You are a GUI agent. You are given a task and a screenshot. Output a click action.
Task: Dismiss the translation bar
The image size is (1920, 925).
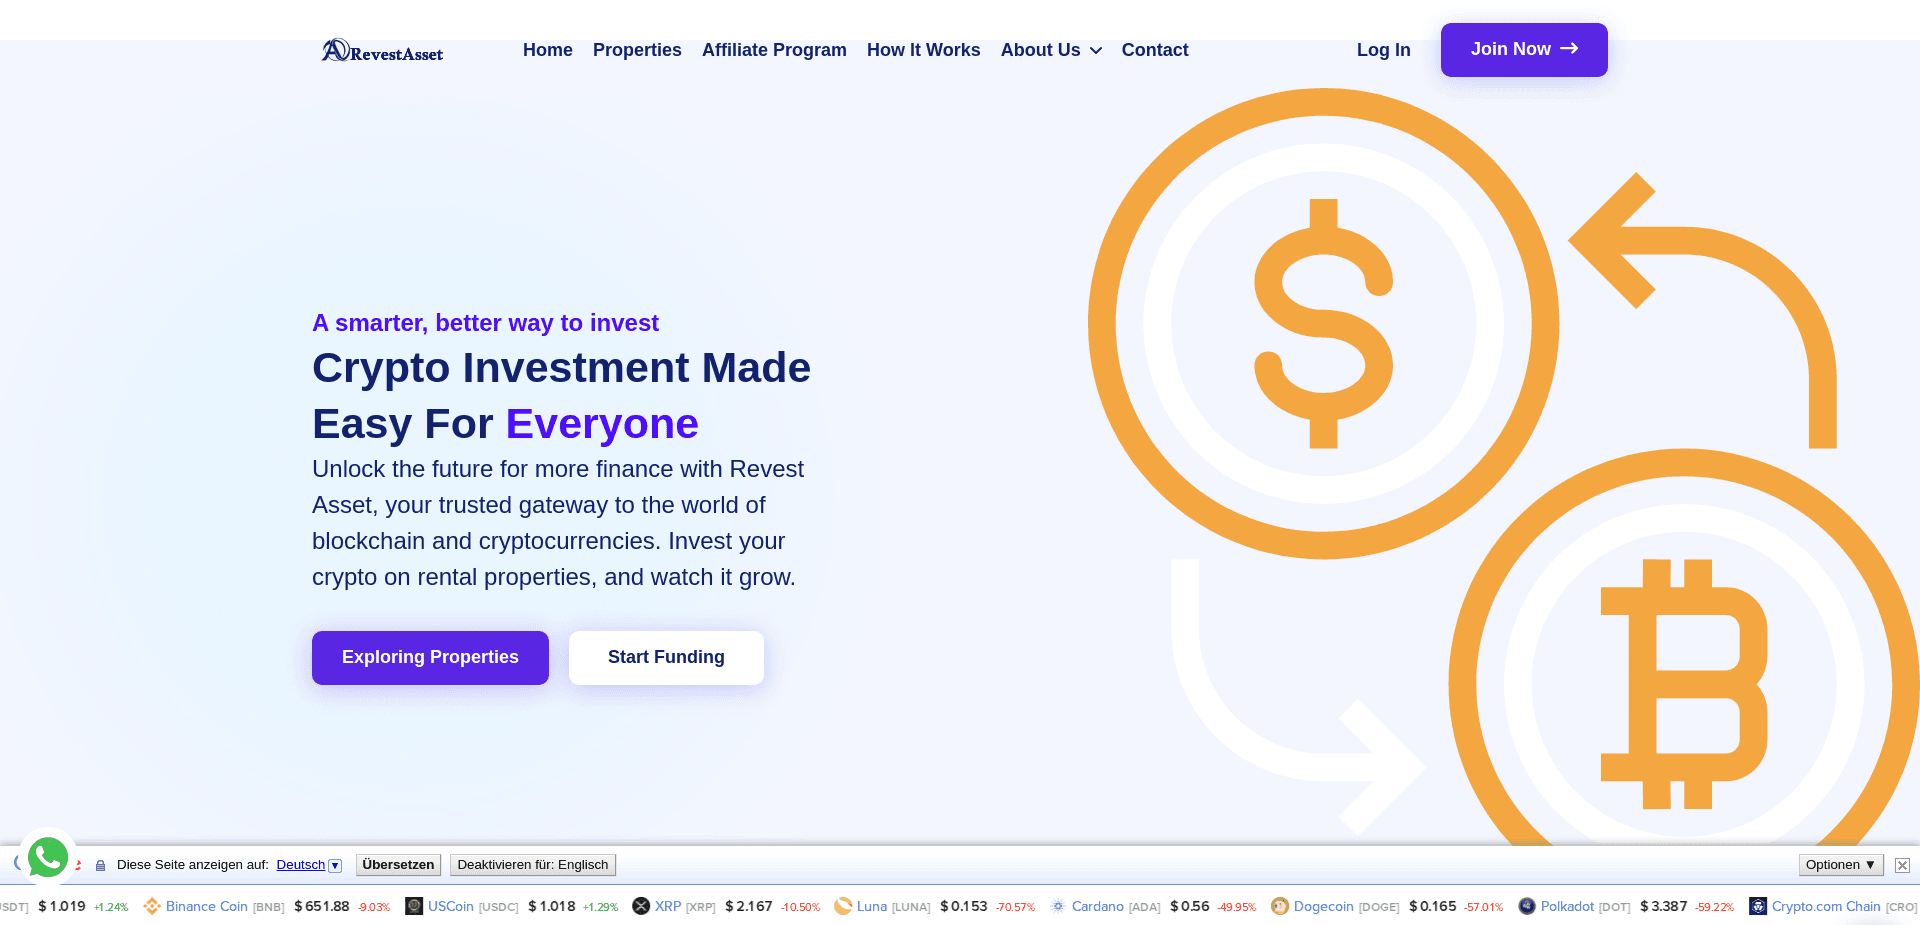point(1902,865)
